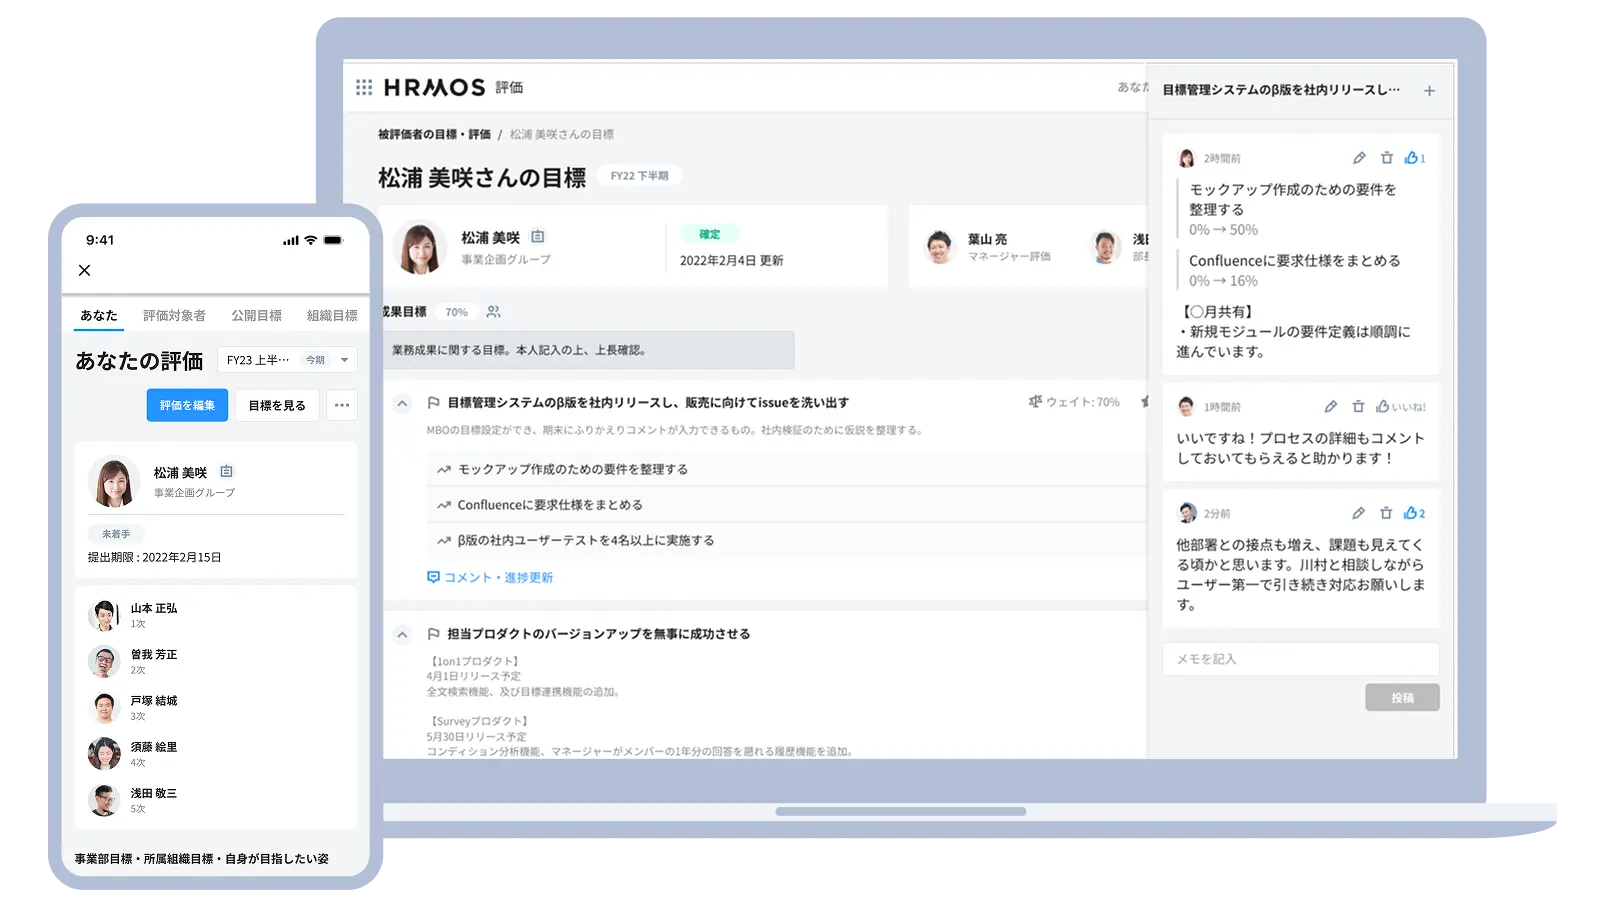
Task: Select the あなた tab
Action: click(97, 315)
